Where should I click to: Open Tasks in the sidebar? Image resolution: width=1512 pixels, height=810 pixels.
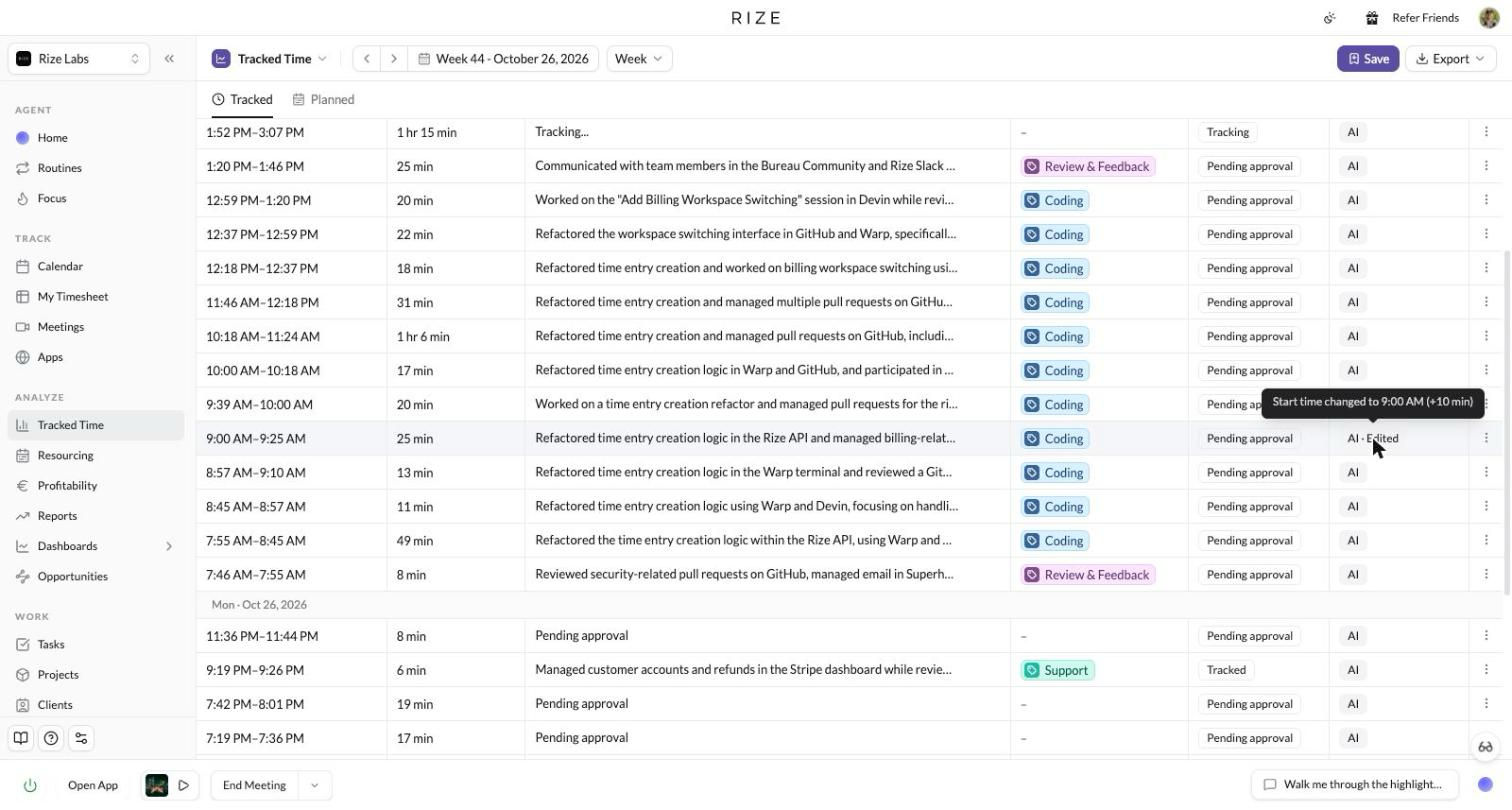pos(95,645)
